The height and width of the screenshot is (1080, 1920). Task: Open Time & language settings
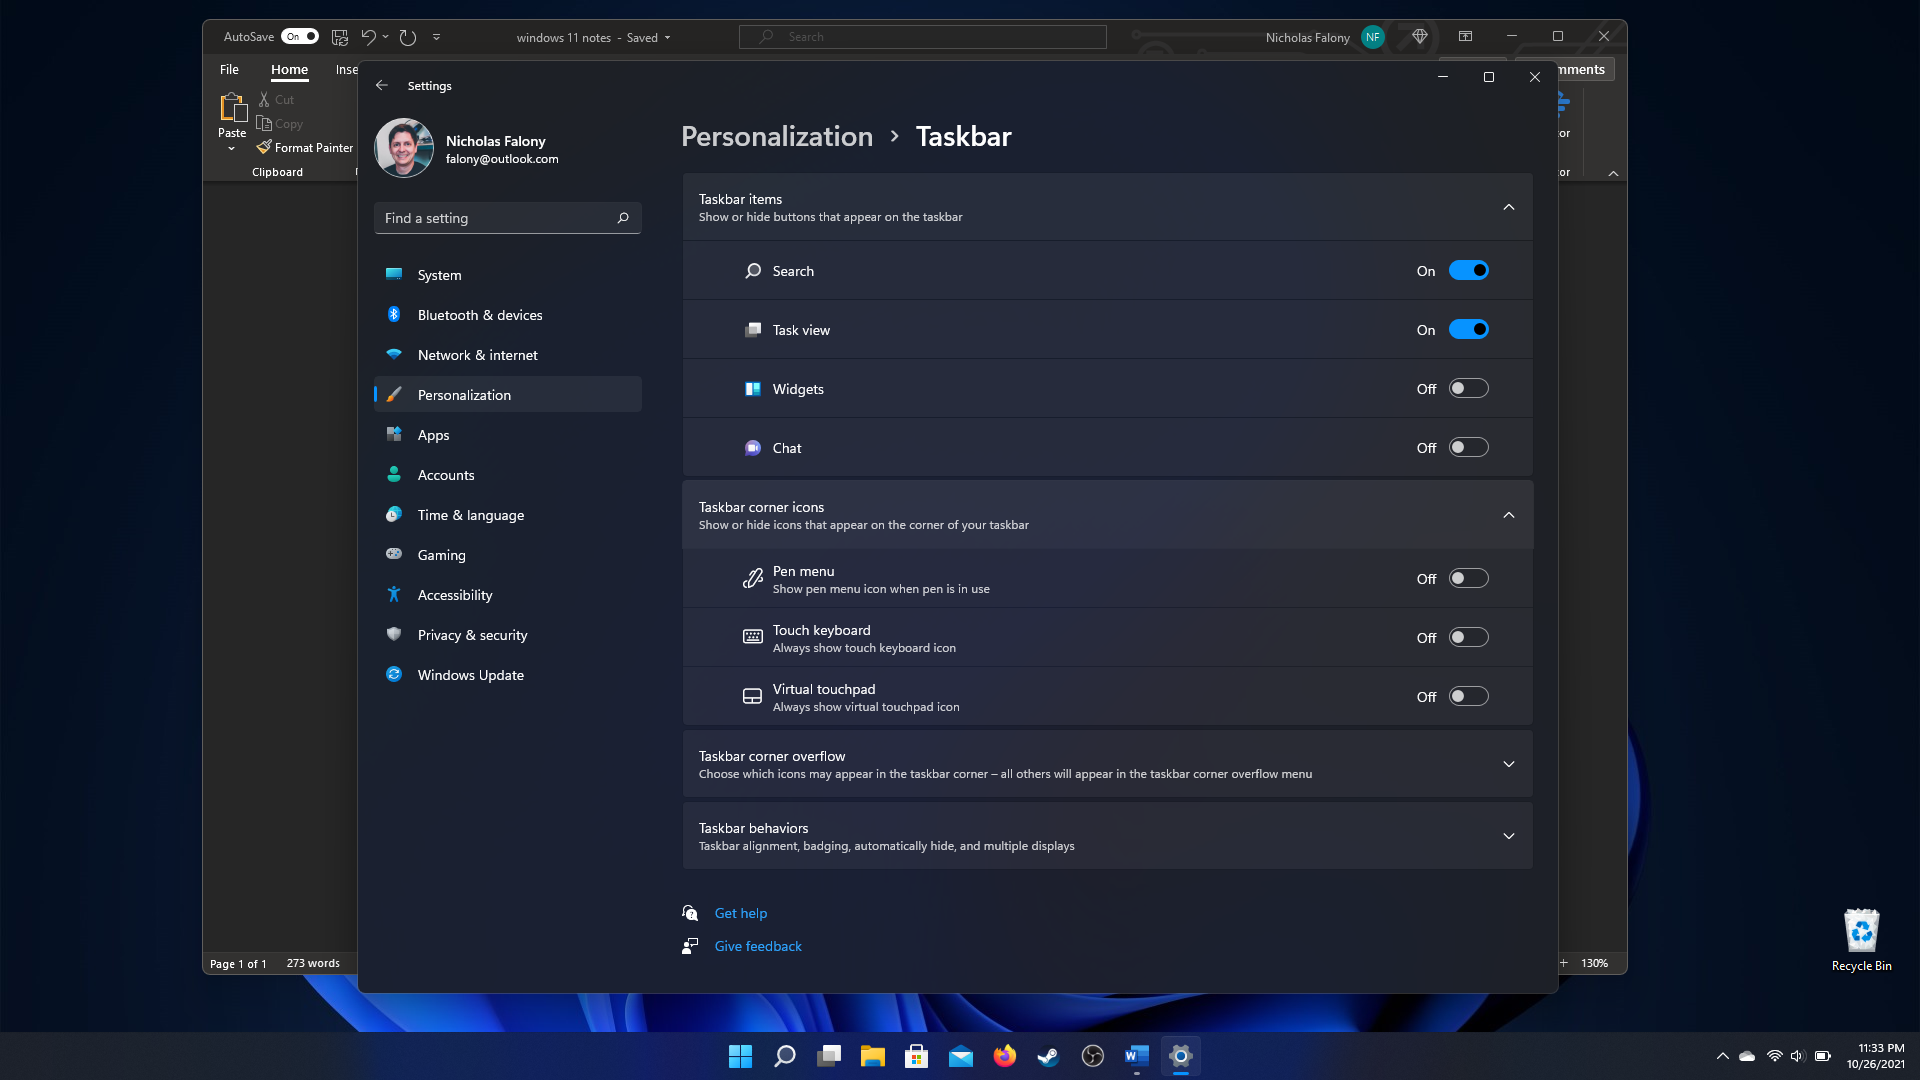point(508,515)
